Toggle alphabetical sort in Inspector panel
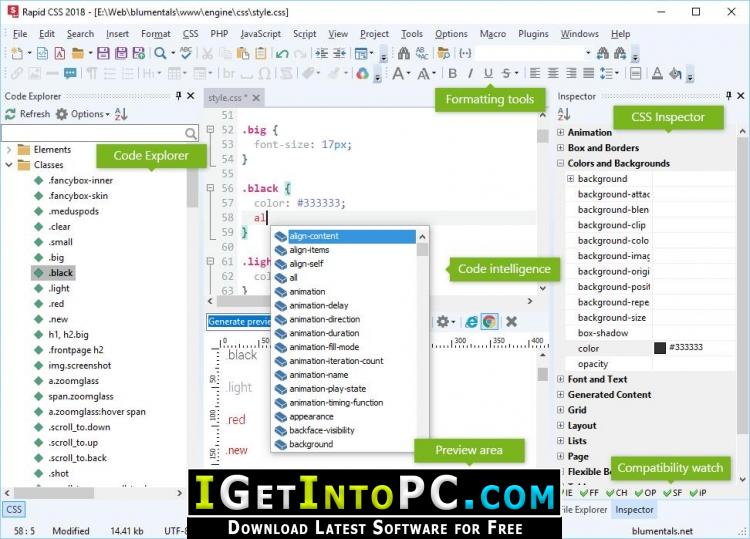 [563, 114]
